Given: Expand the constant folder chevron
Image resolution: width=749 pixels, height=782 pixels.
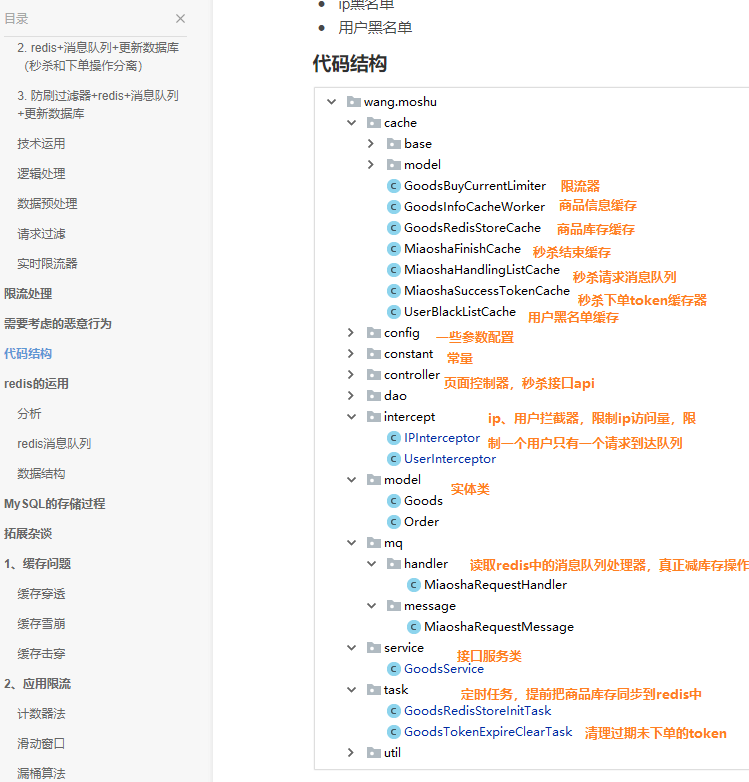Looking at the screenshot, I should tap(351, 354).
